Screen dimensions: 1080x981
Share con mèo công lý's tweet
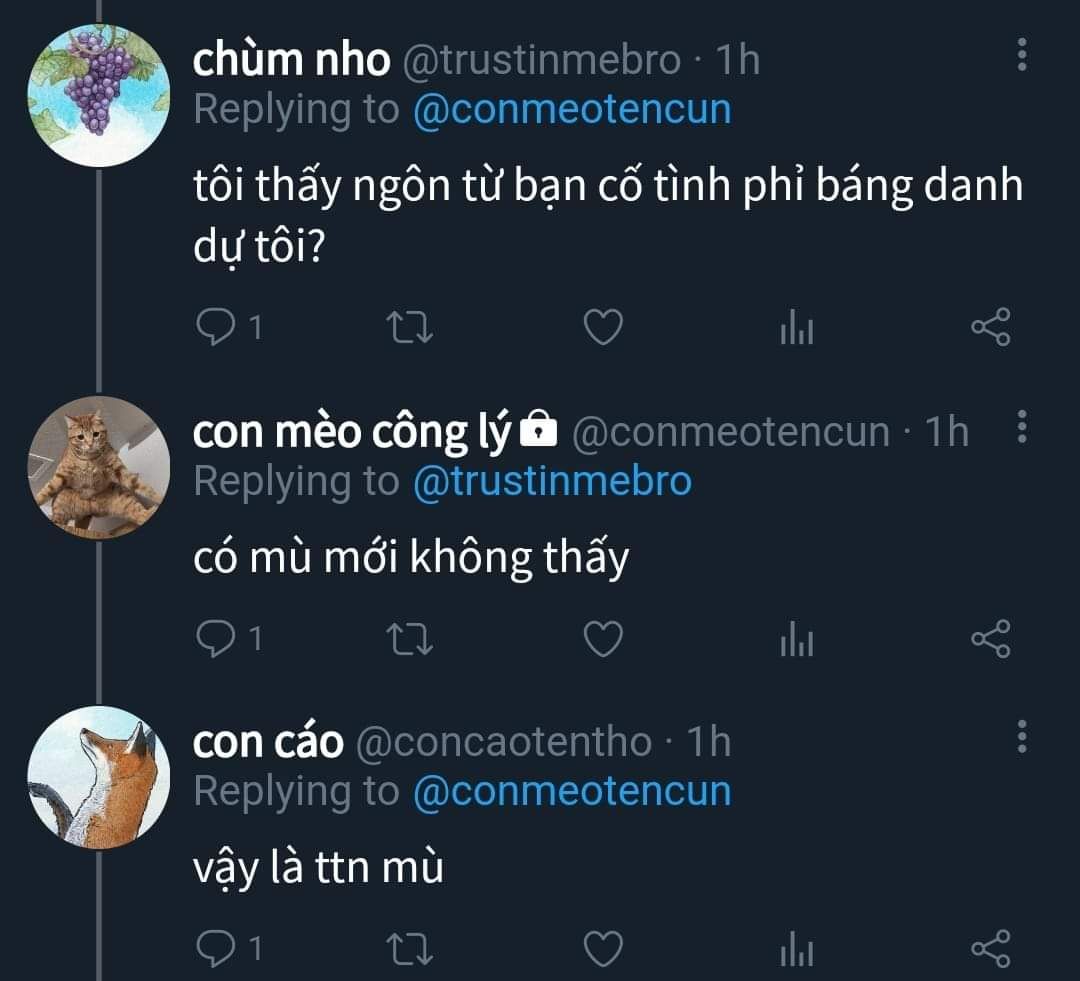(x=991, y=639)
